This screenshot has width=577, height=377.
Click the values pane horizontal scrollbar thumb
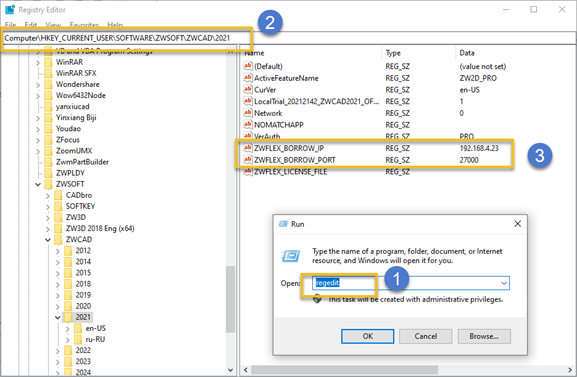344,370
